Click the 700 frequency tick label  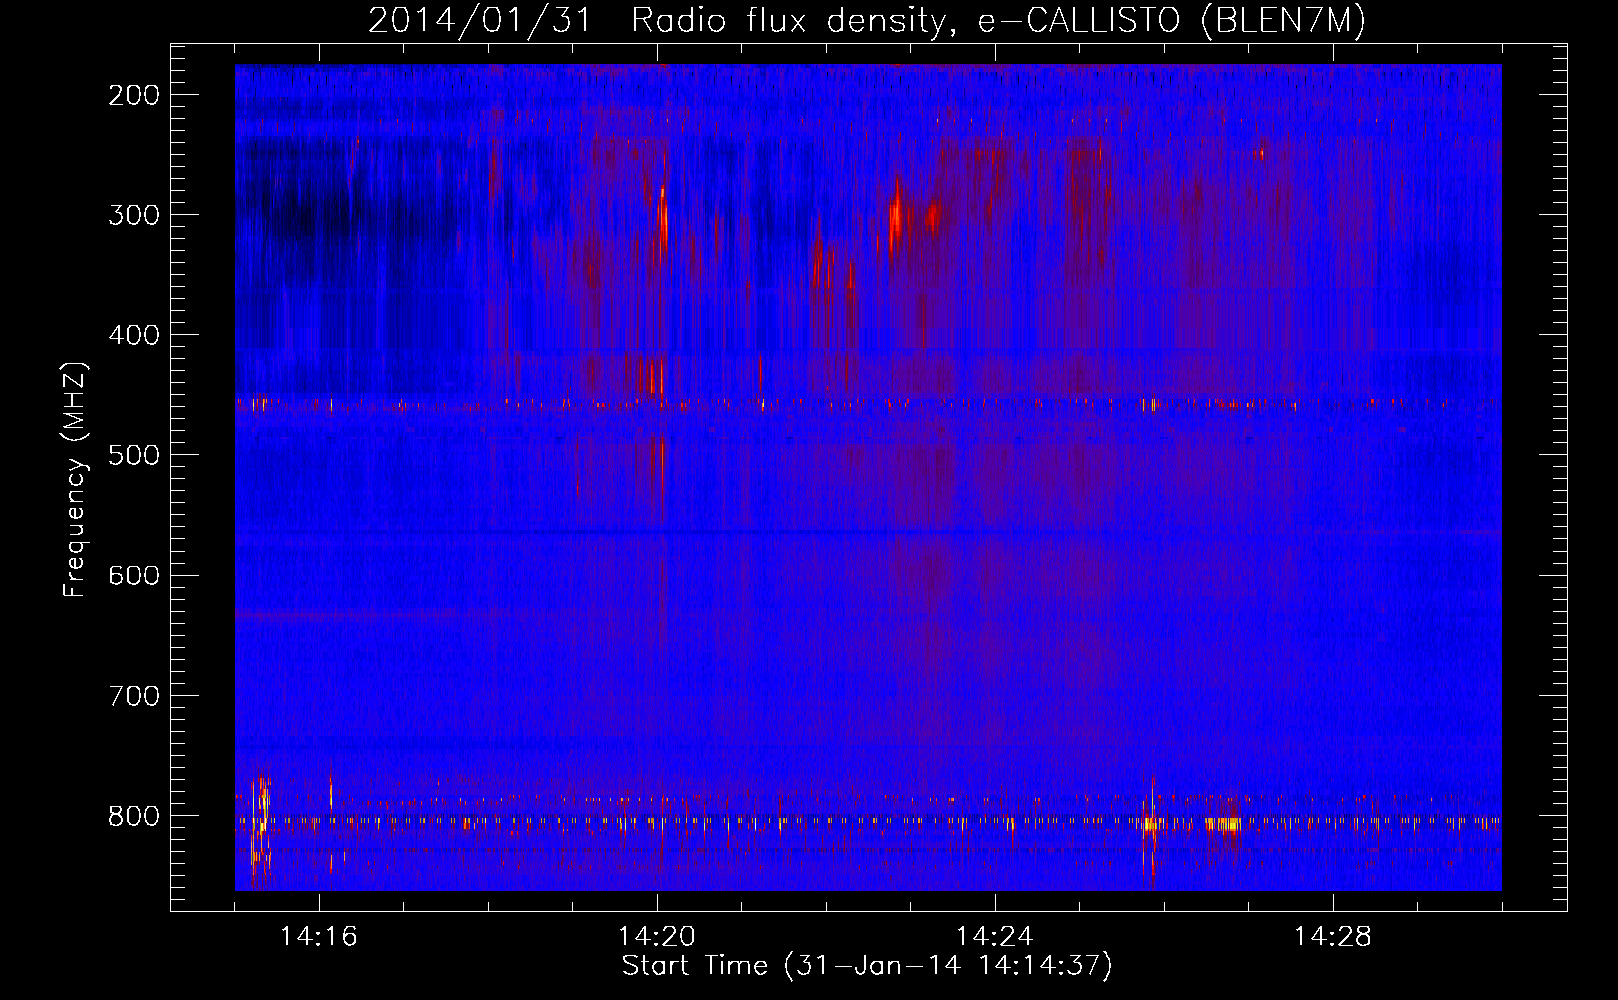pos(134,695)
